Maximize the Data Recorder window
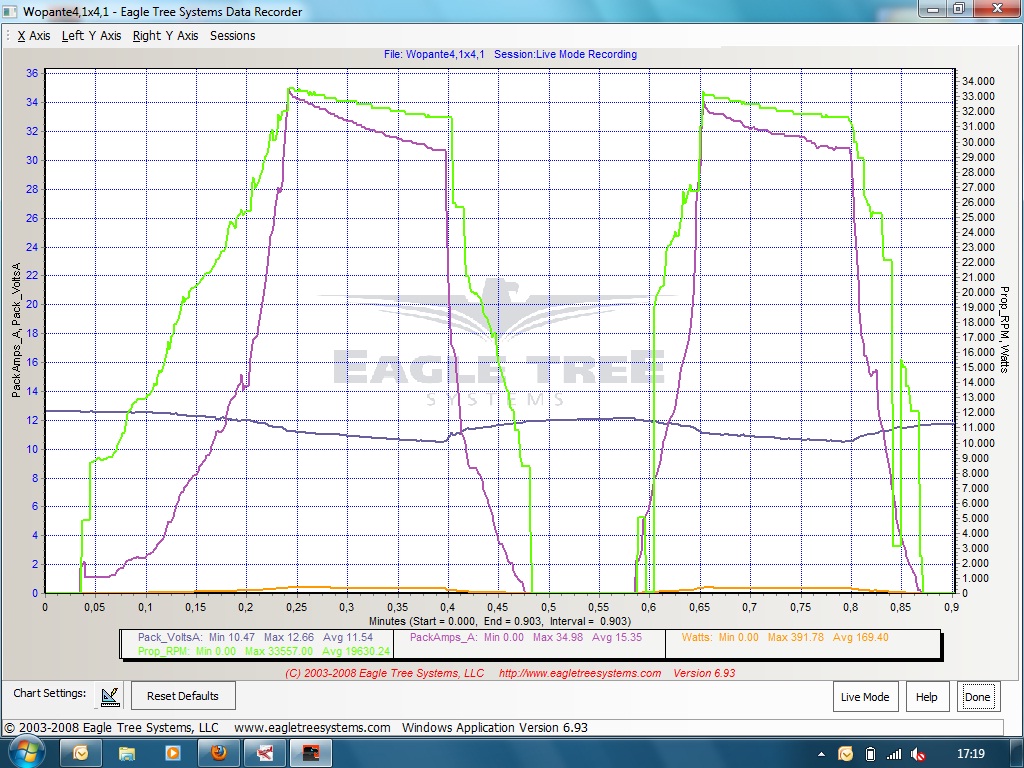This screenshot has width=1024, height=768. pos(959,8)
